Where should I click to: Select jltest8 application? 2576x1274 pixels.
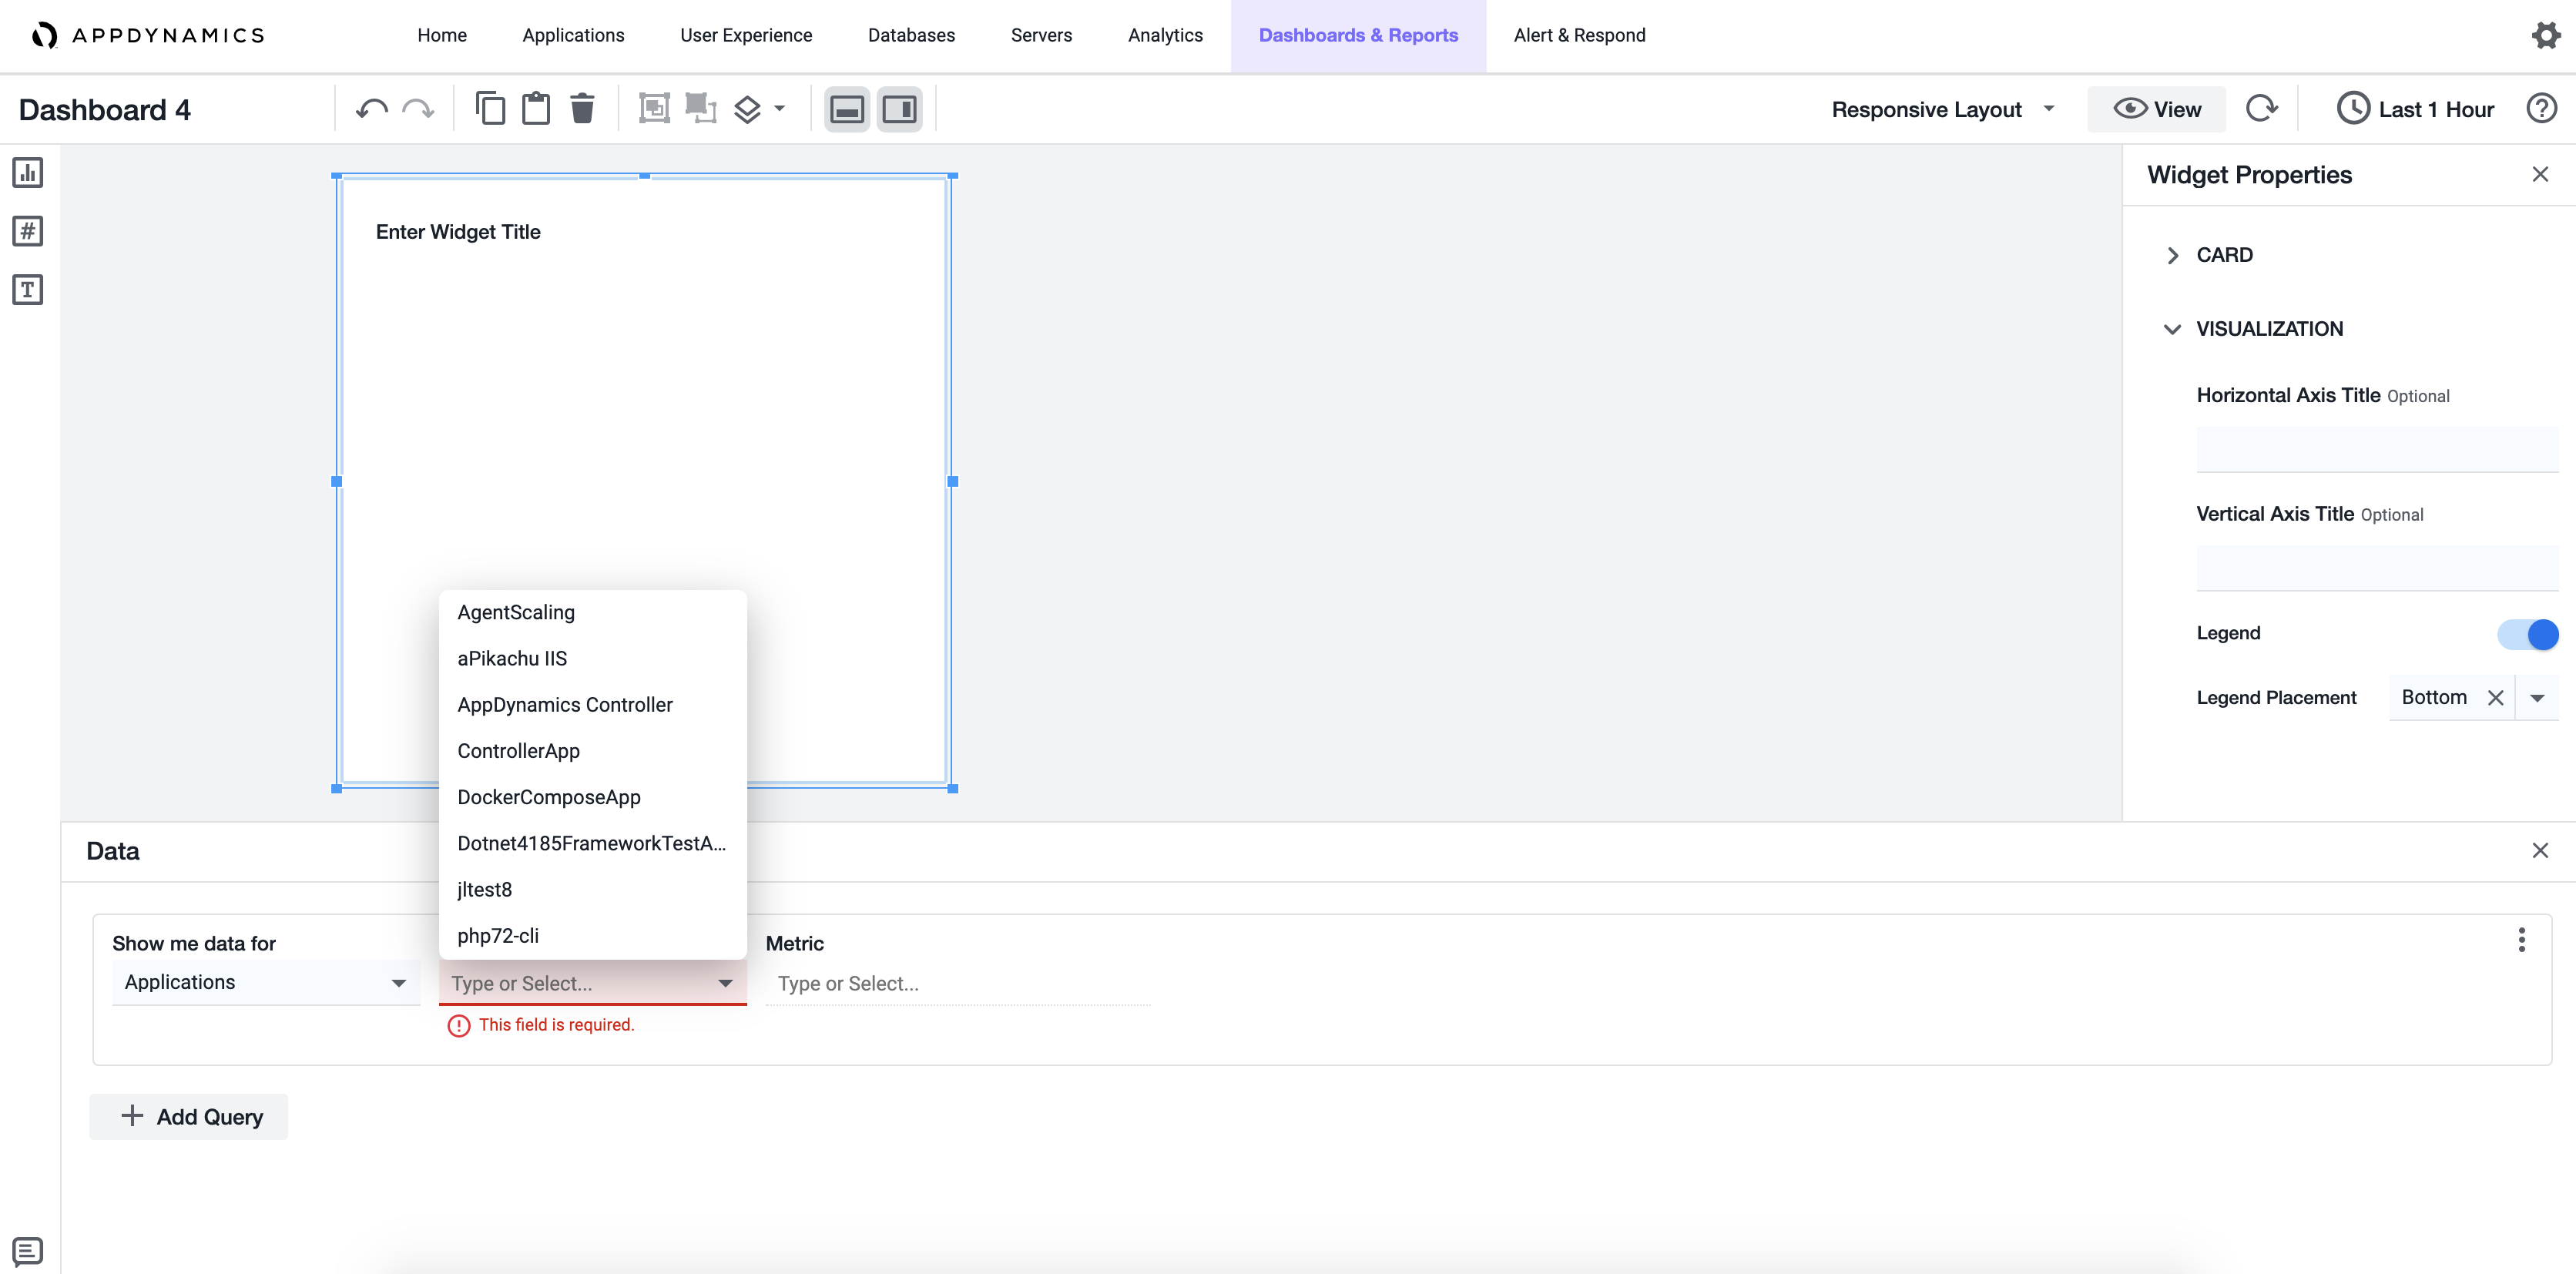point(592,890)
